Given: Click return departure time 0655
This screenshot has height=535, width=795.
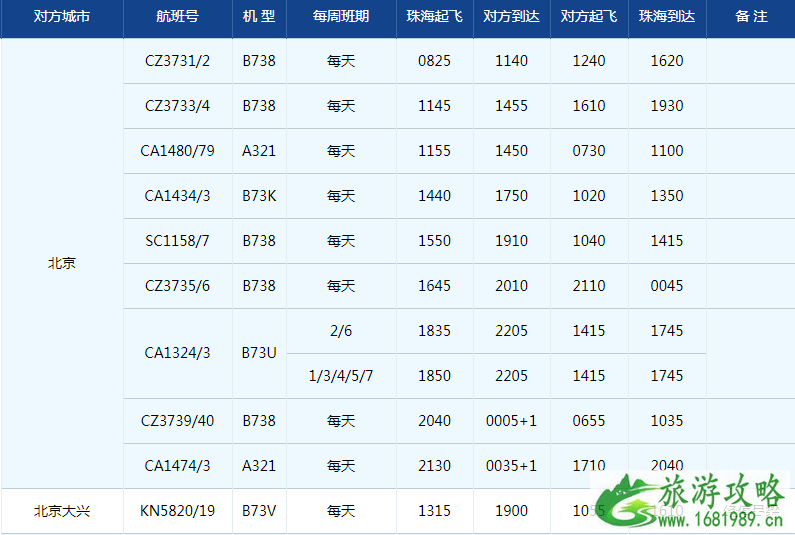Looking at the screenshot, I should pyautogui.click(x=589, y=421).
